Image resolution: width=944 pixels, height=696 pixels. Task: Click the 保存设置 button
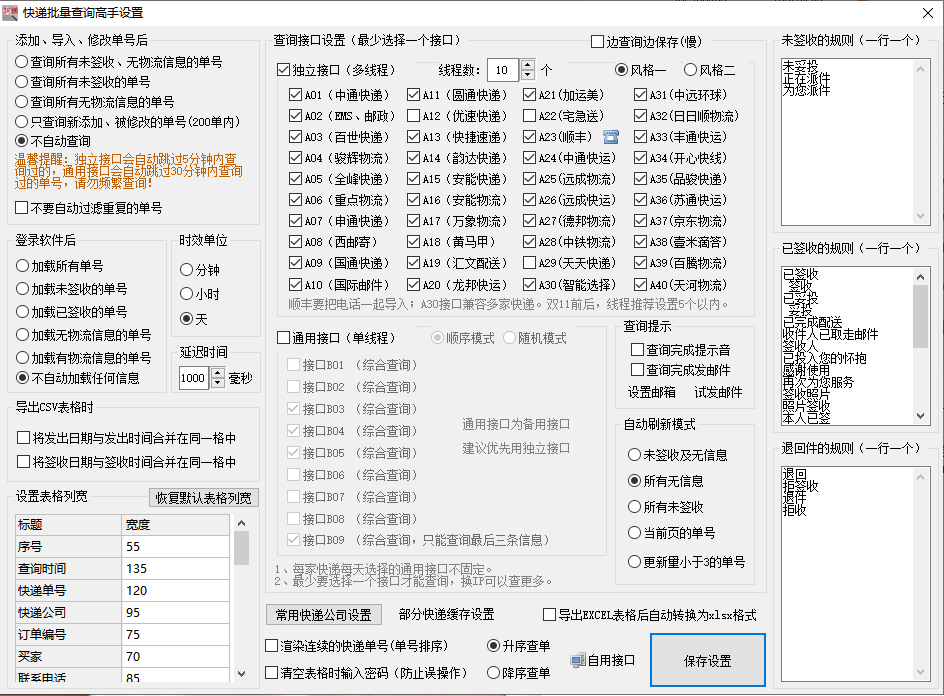(x=706, y=659)
